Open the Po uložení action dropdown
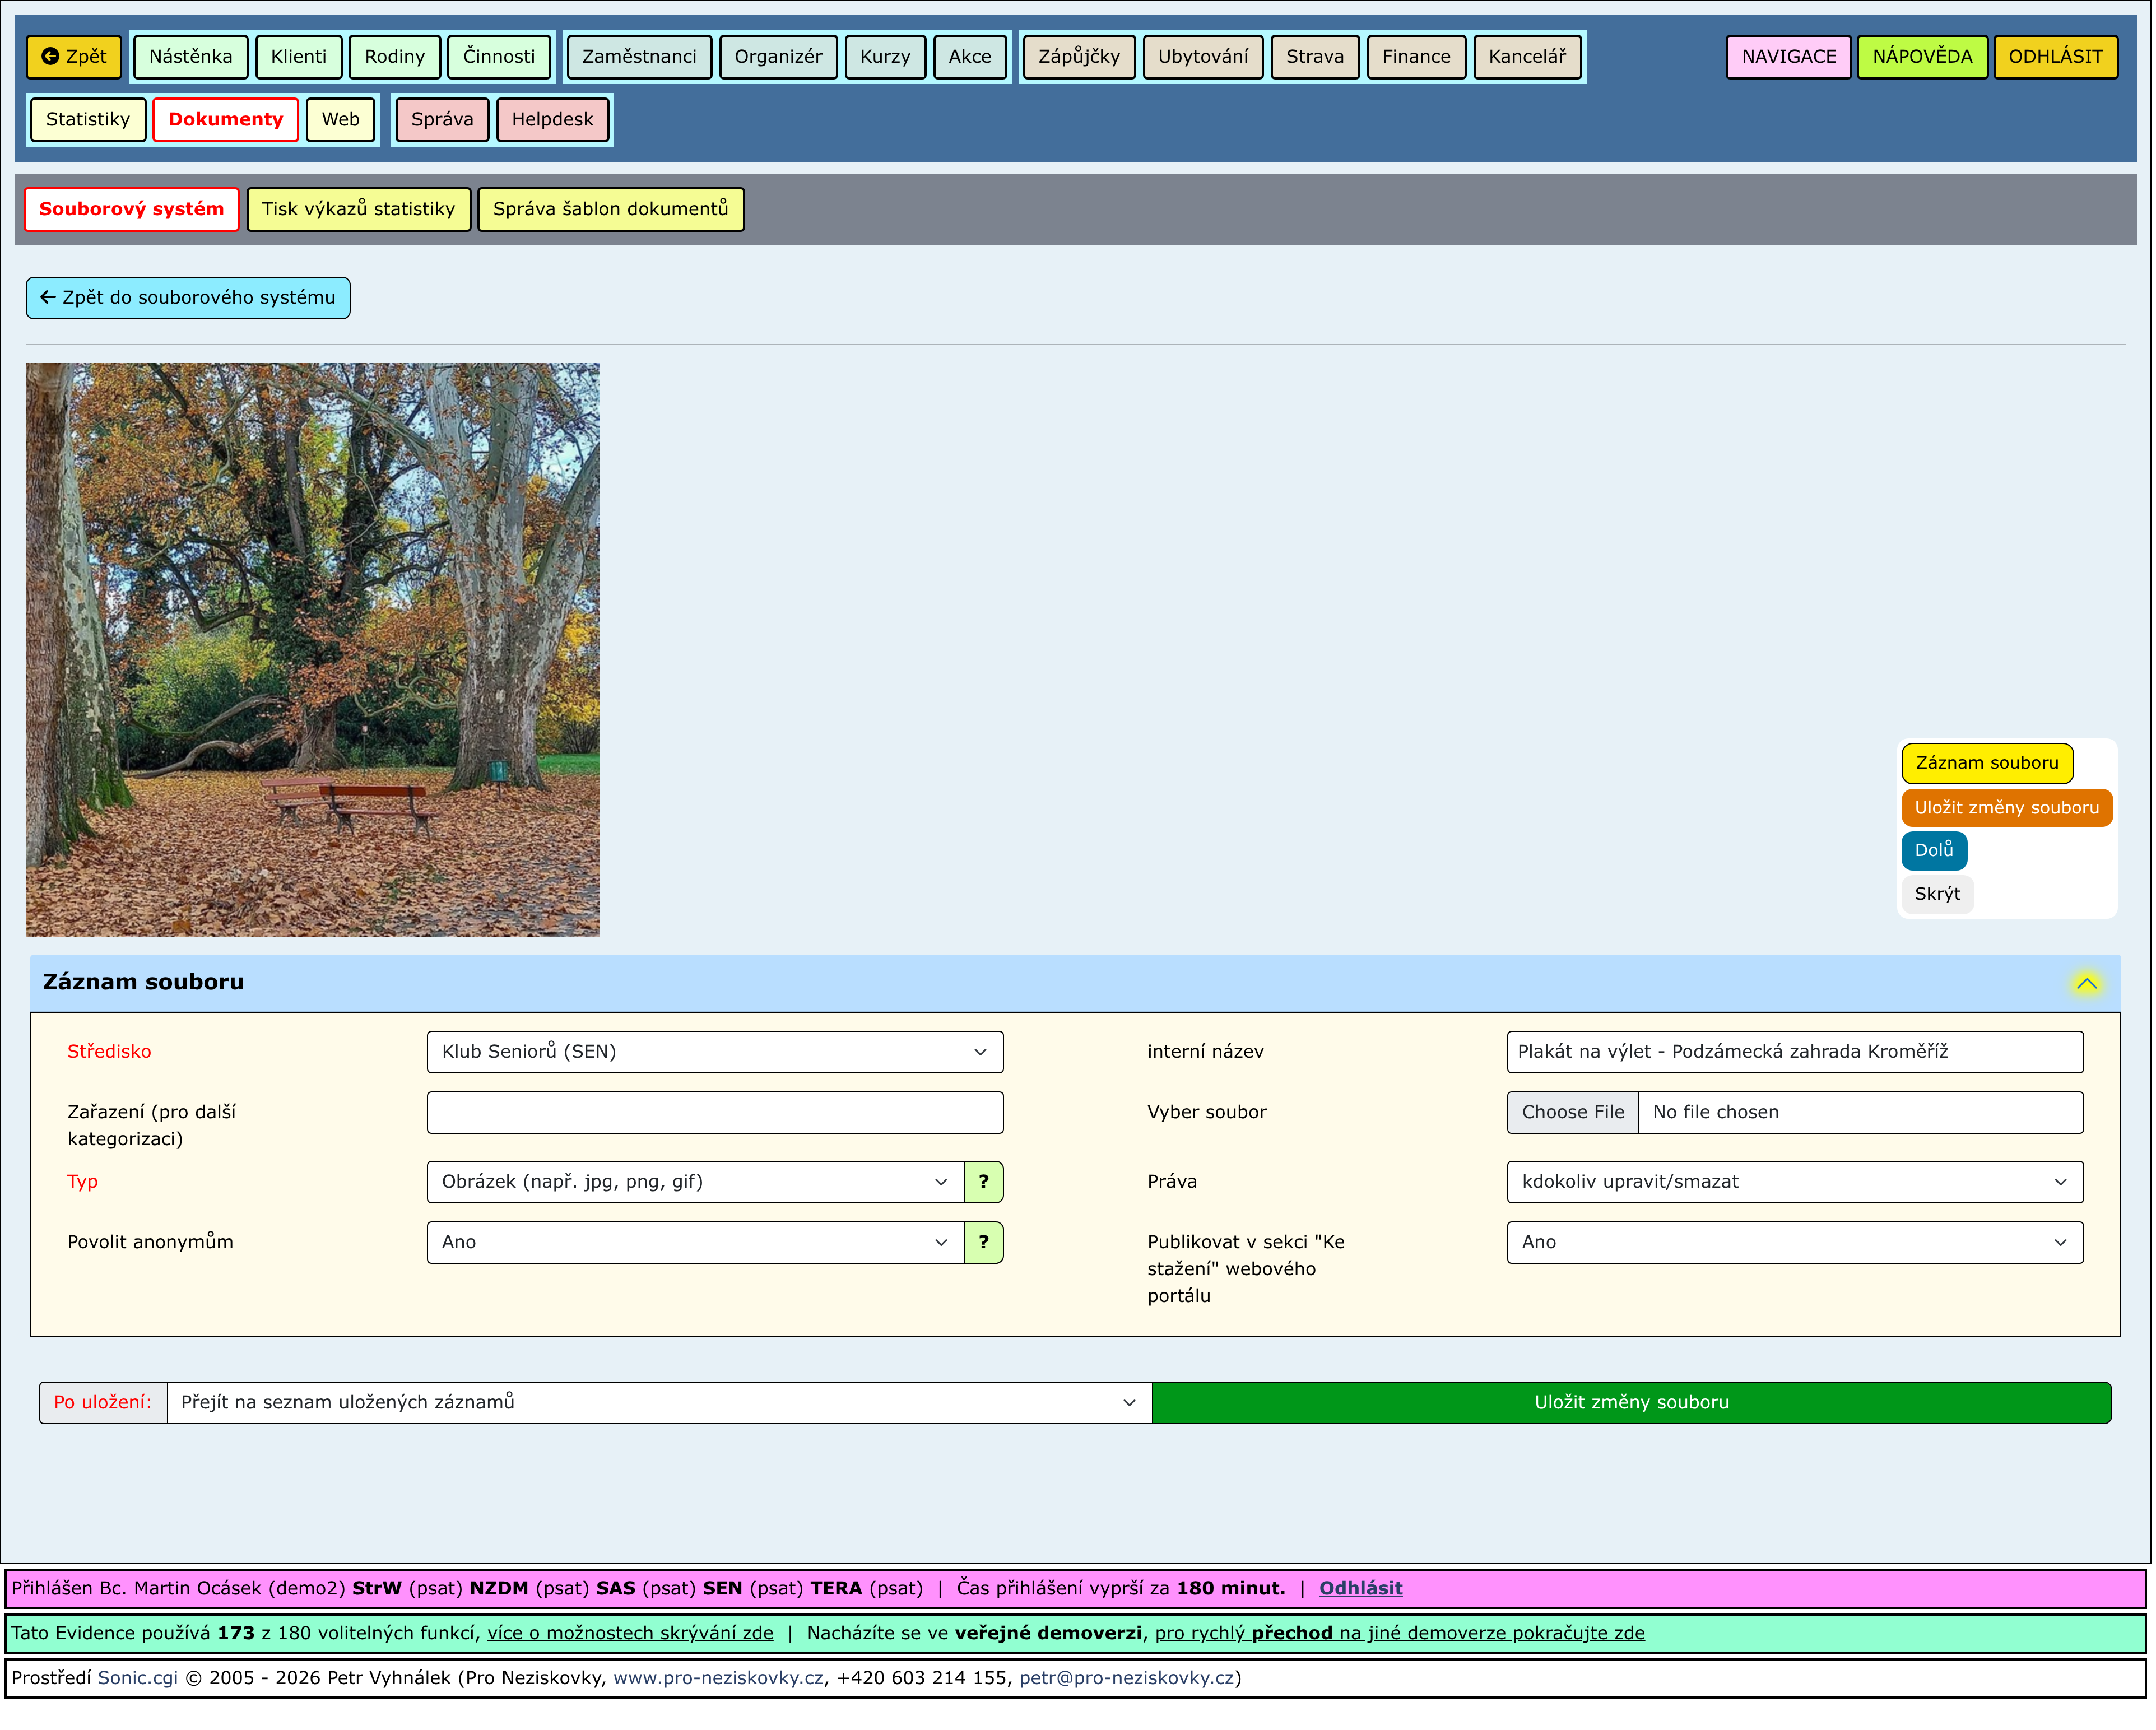The width and height of the screenshot is (2156, 1730). 660,1404
